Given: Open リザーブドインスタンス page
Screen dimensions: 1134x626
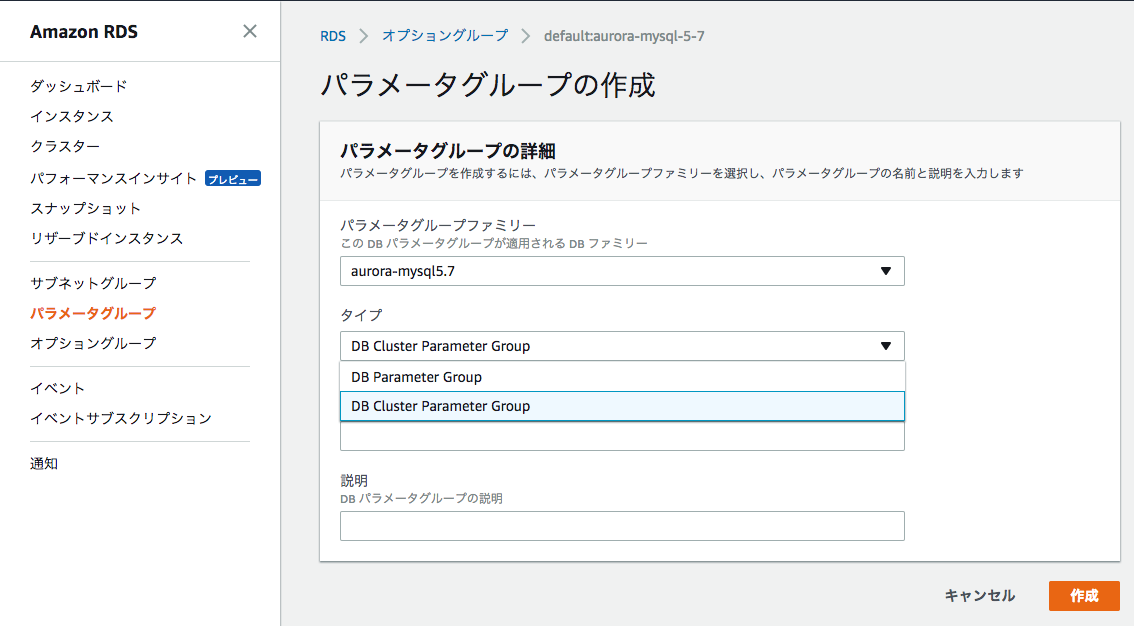Looking at the screenshot, I should [x=106, y=238].
